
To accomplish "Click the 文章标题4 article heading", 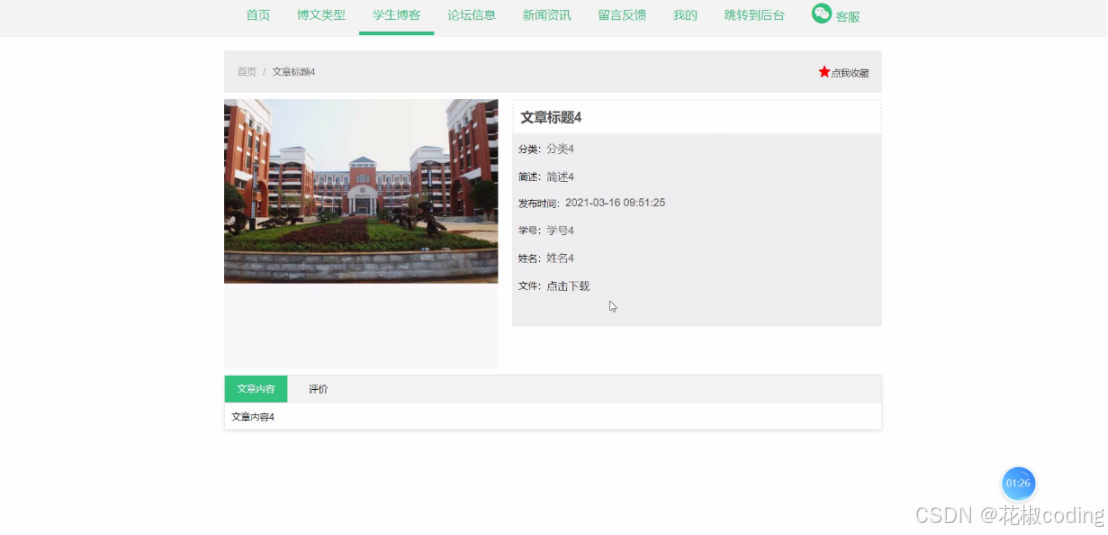I will (x=551, y=118).
